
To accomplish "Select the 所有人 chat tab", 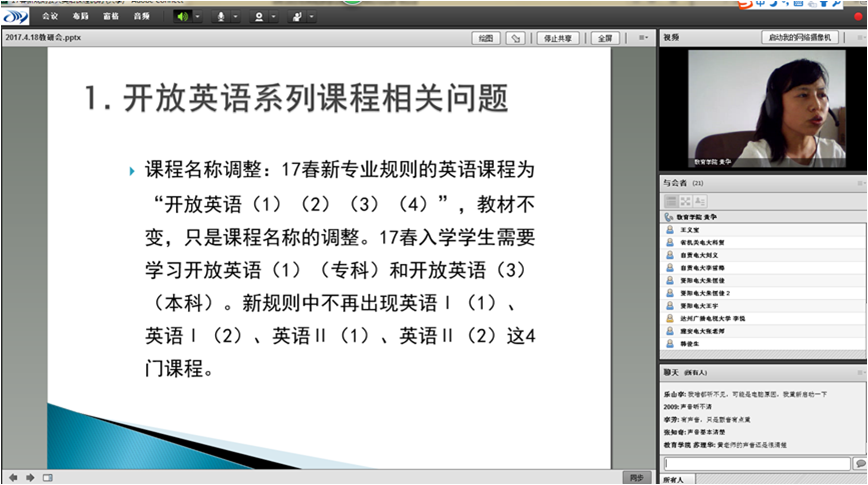I will tap(674, 480).
